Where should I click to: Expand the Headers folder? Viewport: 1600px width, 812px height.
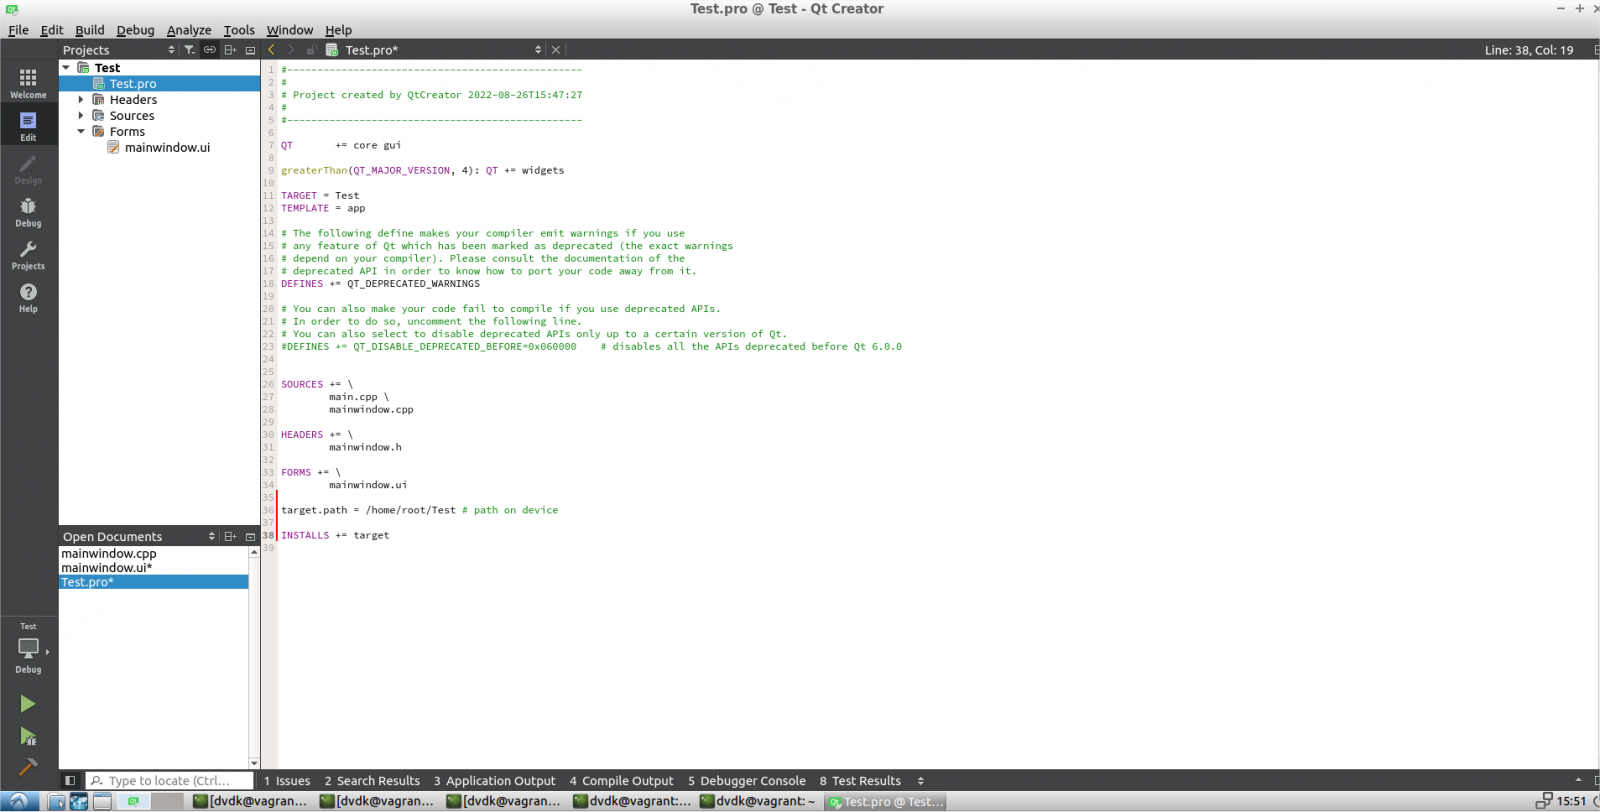click(81, 100)
